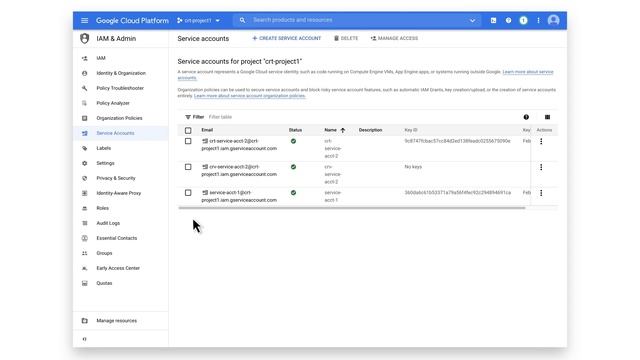The height and width of the screenshot is (360, 640).
Task: Click the Manage resources folder icon
Action: 84,321
